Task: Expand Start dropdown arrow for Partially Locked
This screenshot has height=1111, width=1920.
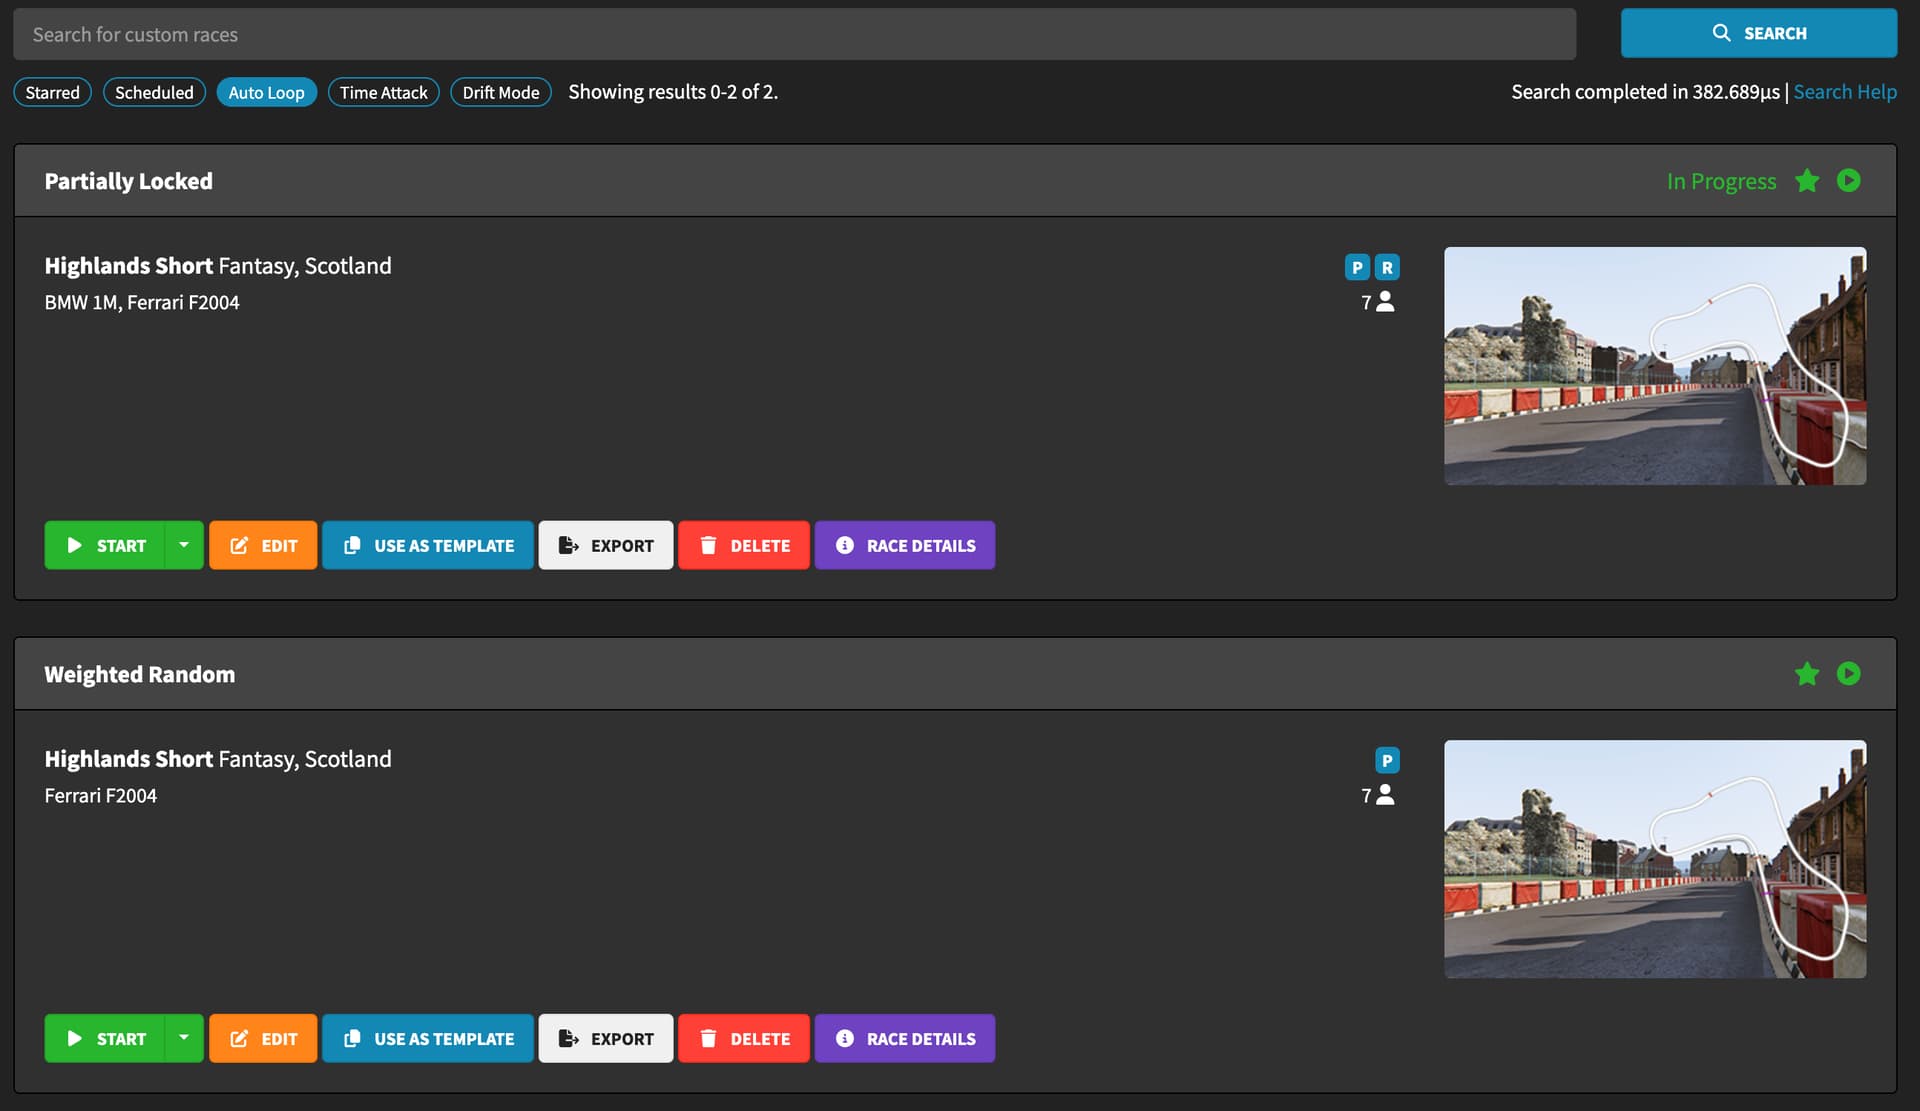Action: 184,545
